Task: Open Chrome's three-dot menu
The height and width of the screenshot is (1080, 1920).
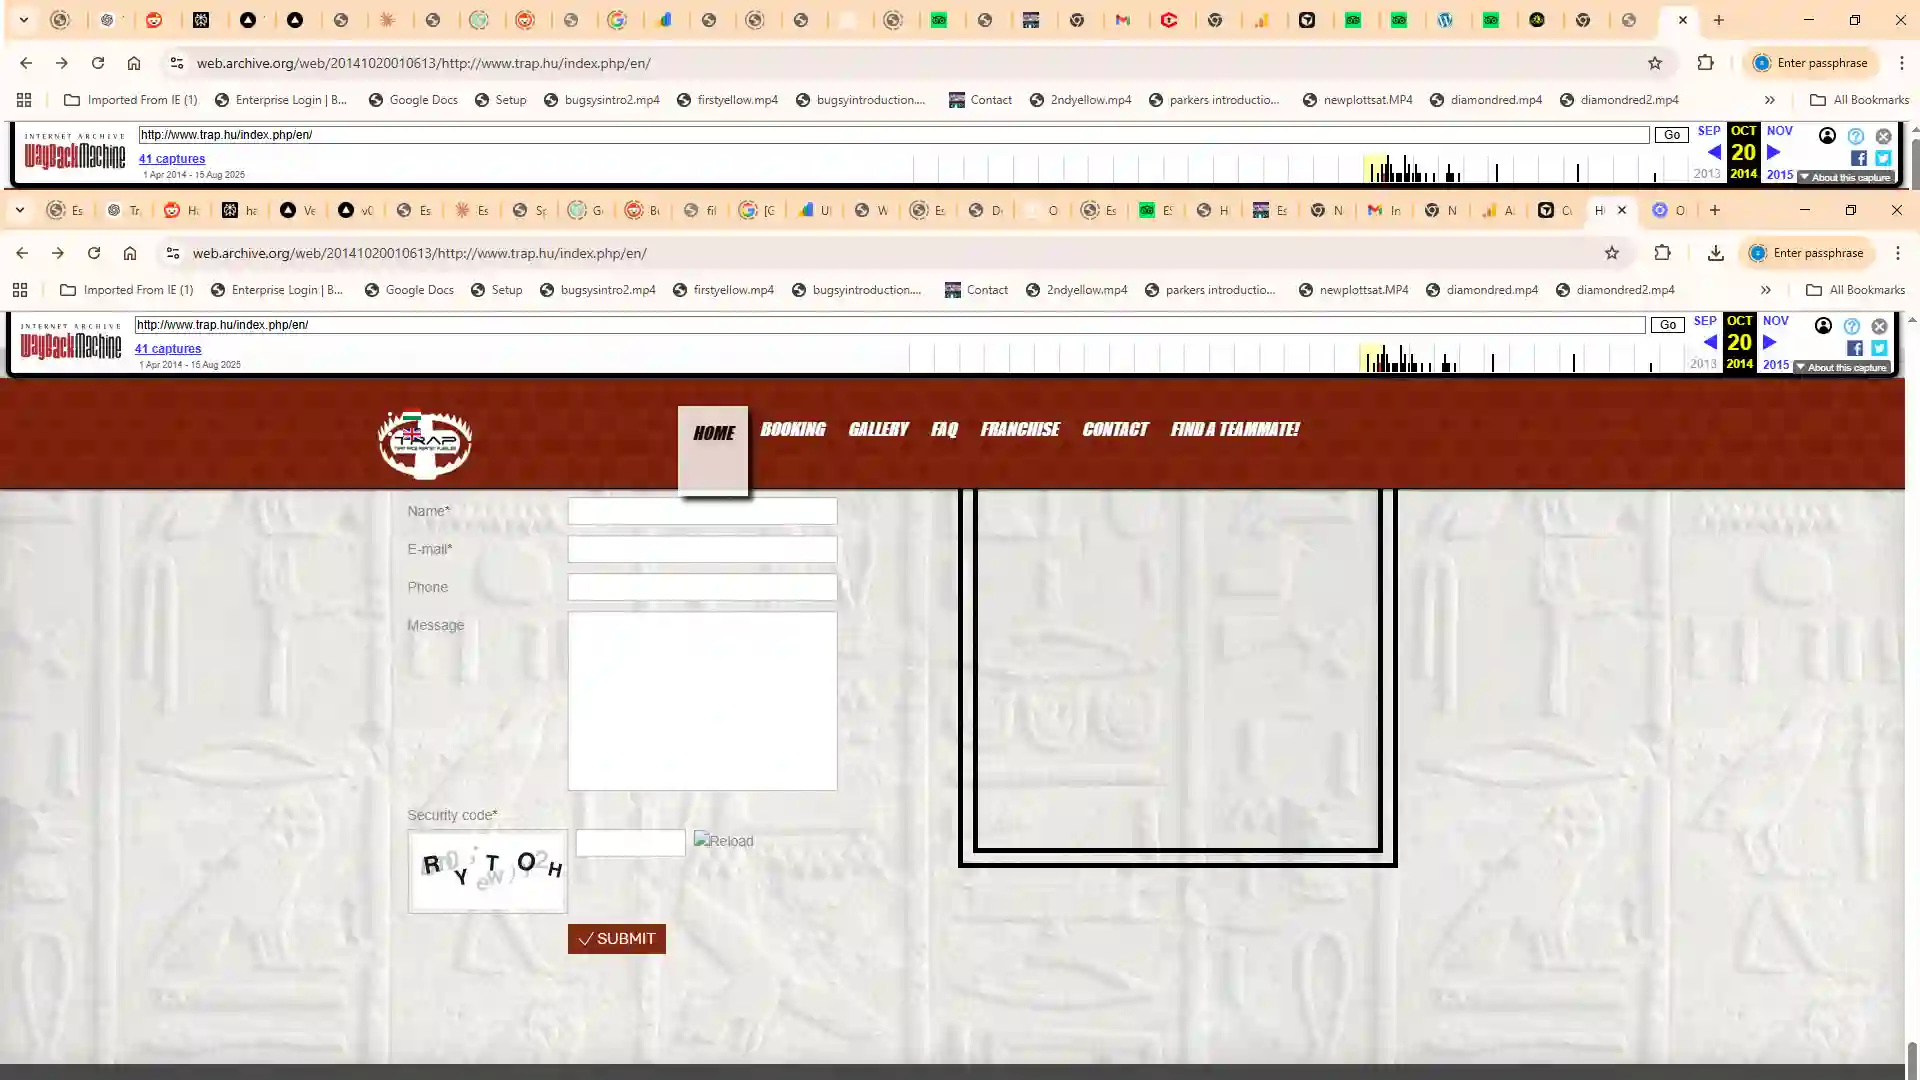Action: [1897, 253]
